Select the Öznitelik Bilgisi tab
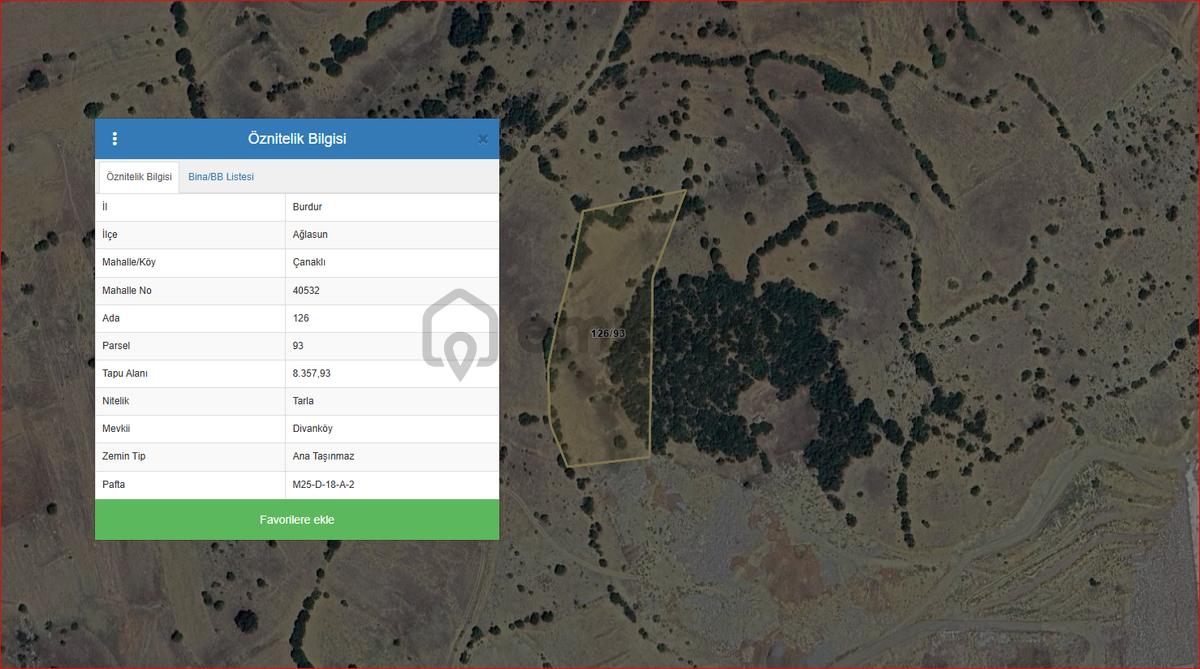 pyautogui.click(x=139, y=177)
